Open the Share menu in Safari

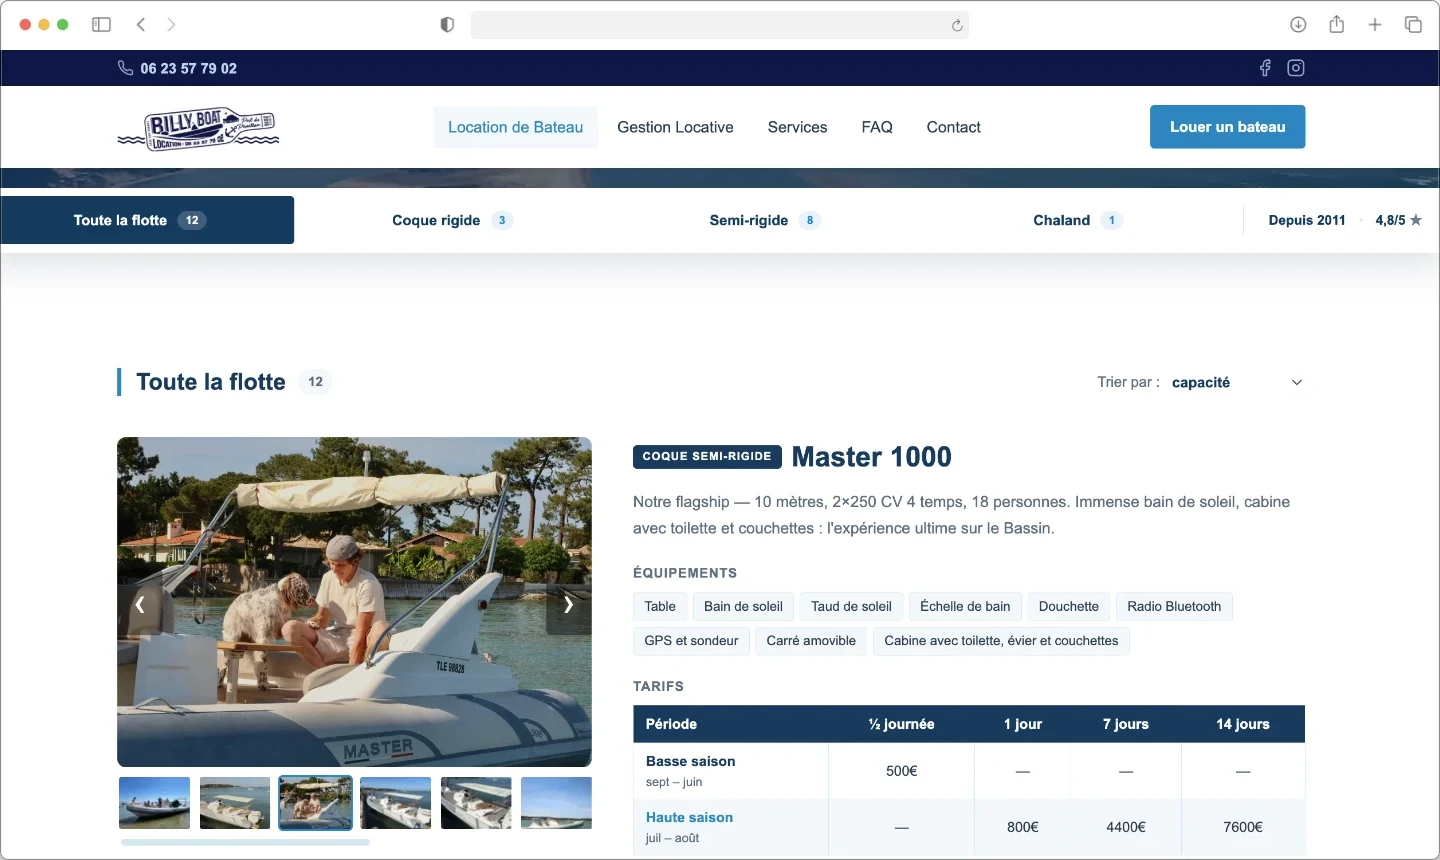point(1337,24)
